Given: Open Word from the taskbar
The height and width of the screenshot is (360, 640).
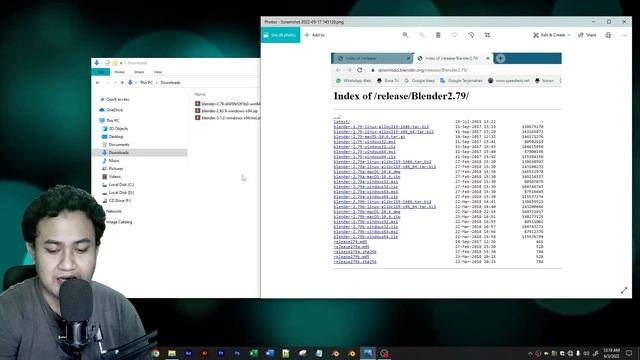Looking at the screenshot, I should click(x=270, y=353).
